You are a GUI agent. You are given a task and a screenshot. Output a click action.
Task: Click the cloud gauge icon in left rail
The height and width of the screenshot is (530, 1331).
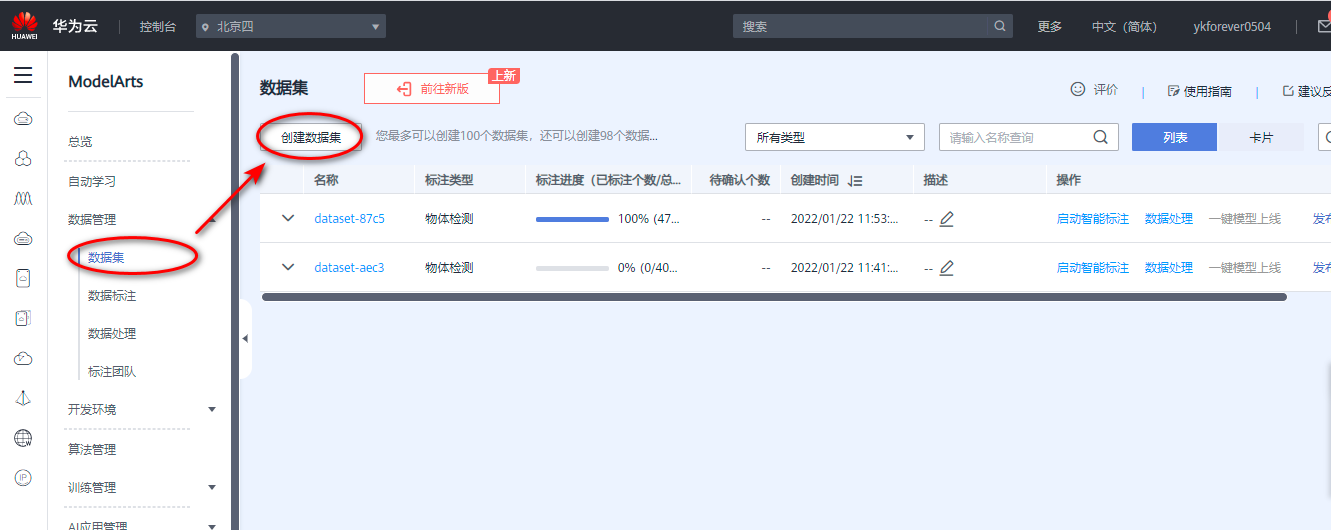[x=23, y=358]
